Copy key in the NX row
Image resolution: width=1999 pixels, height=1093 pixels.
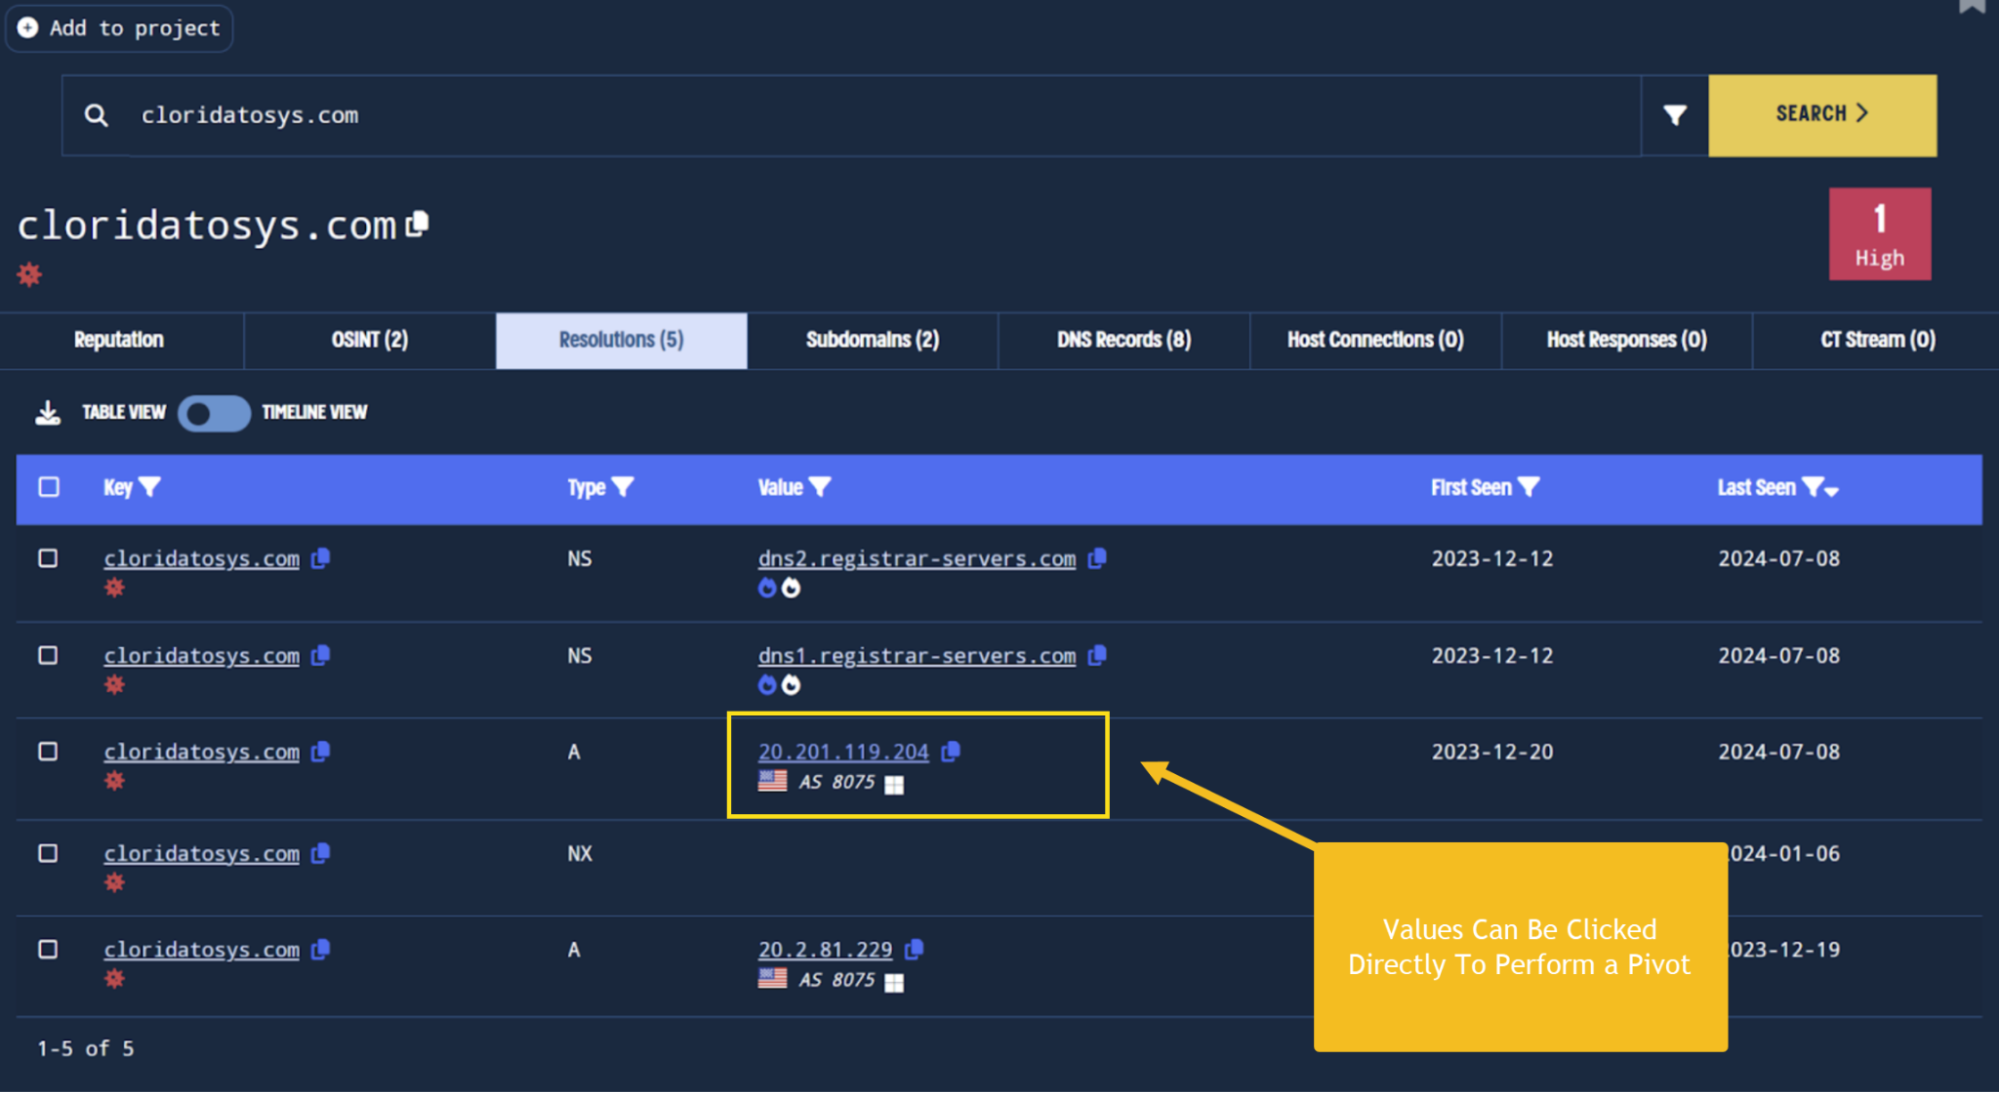tap(321, 853)
